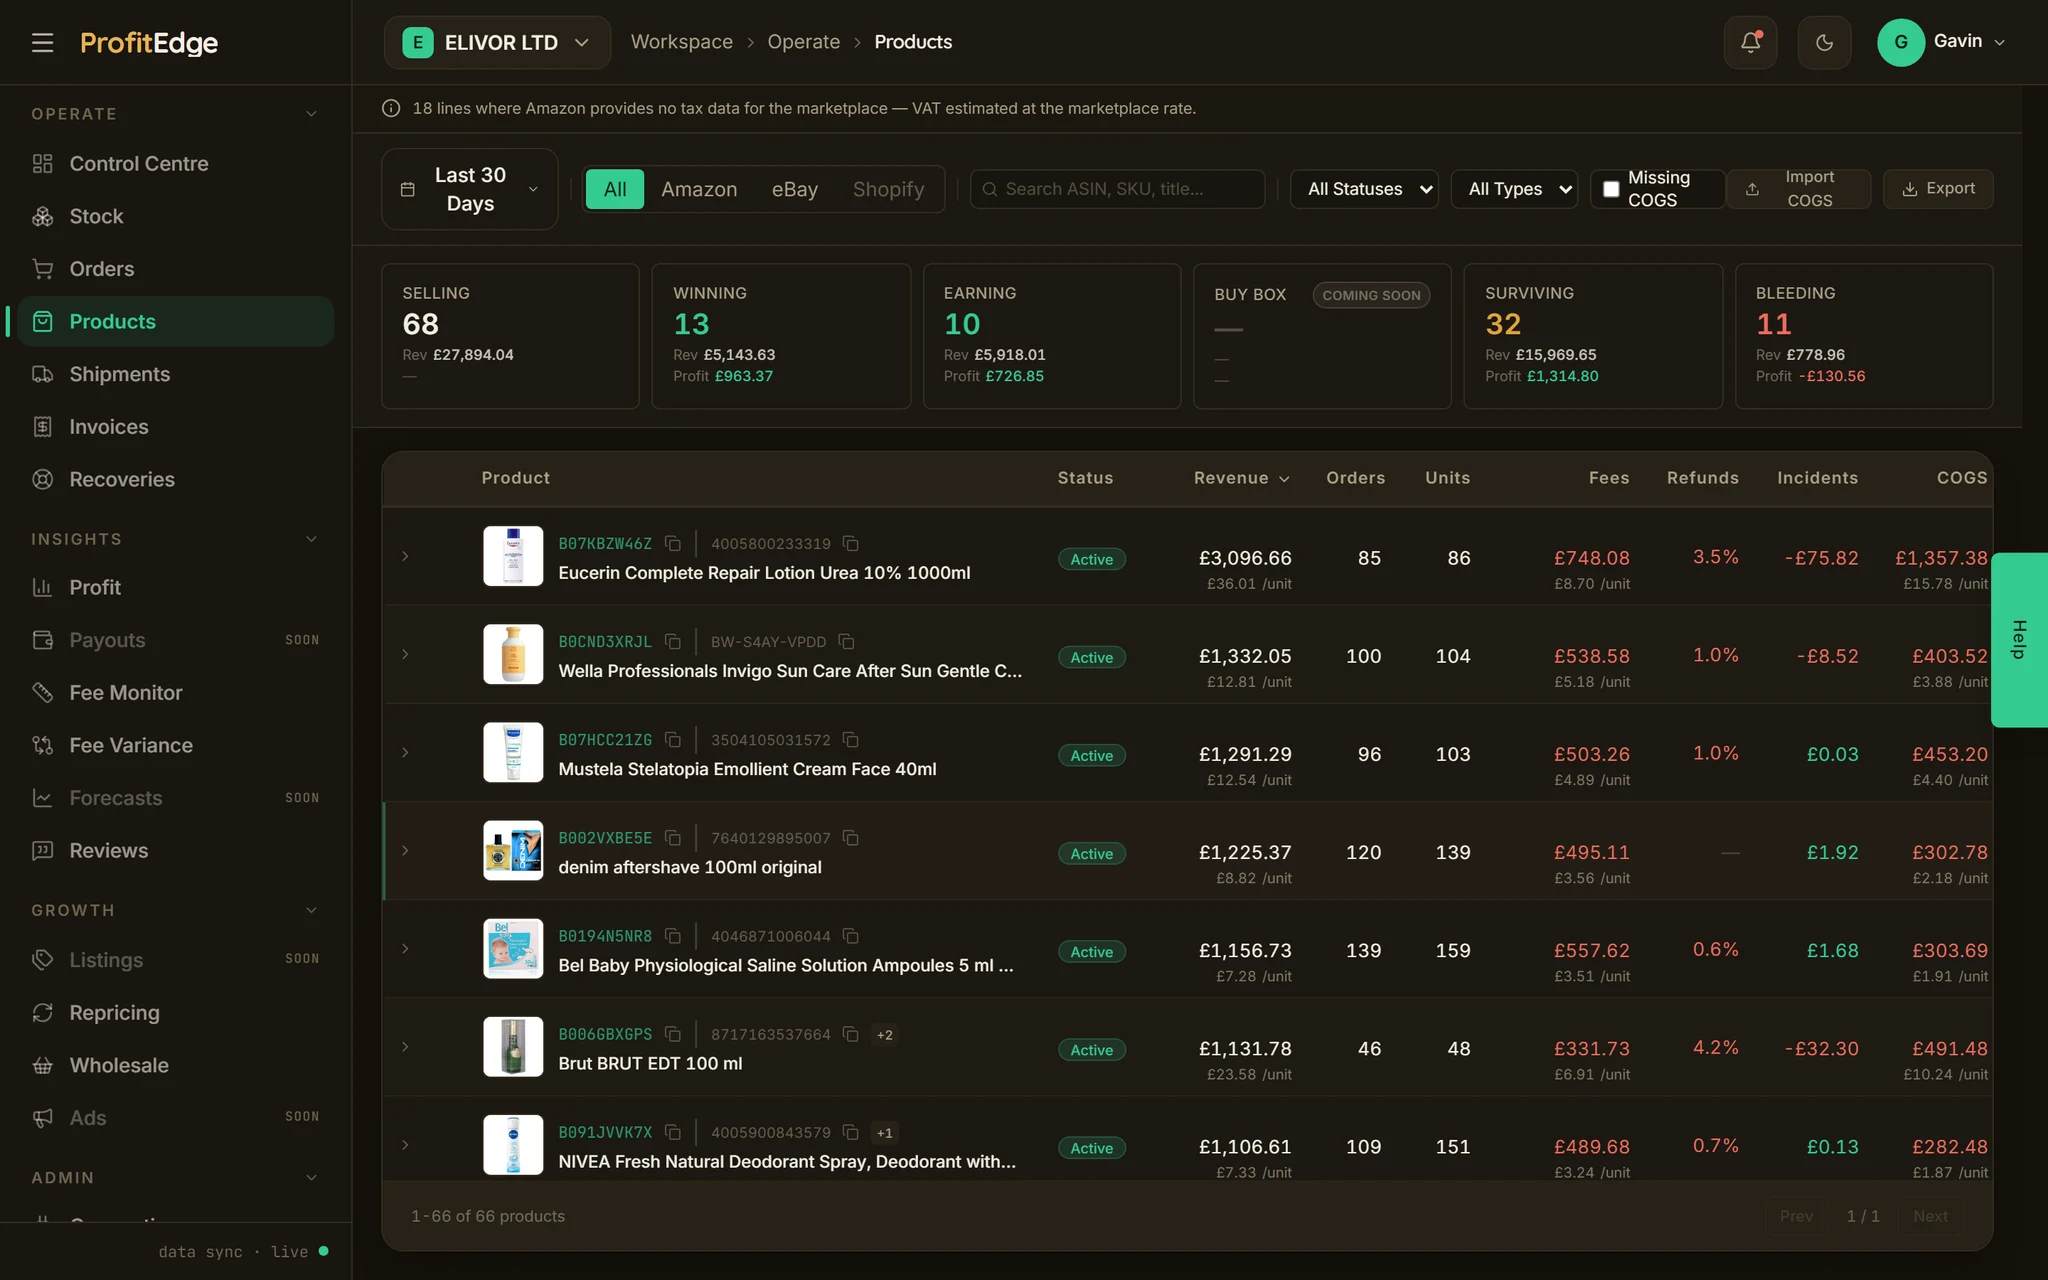Copy ASIN B091JVVK7X

(673, 1131)
